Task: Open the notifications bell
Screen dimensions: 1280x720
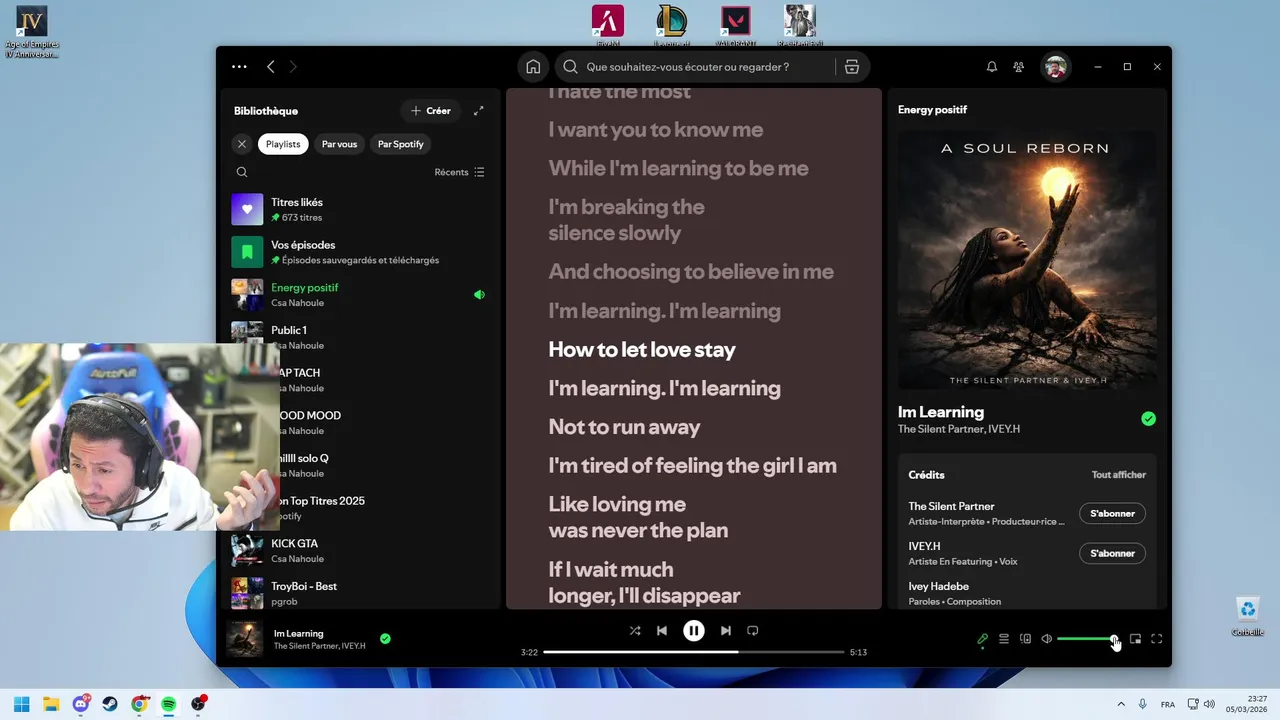Action: (x=992, y=67)
